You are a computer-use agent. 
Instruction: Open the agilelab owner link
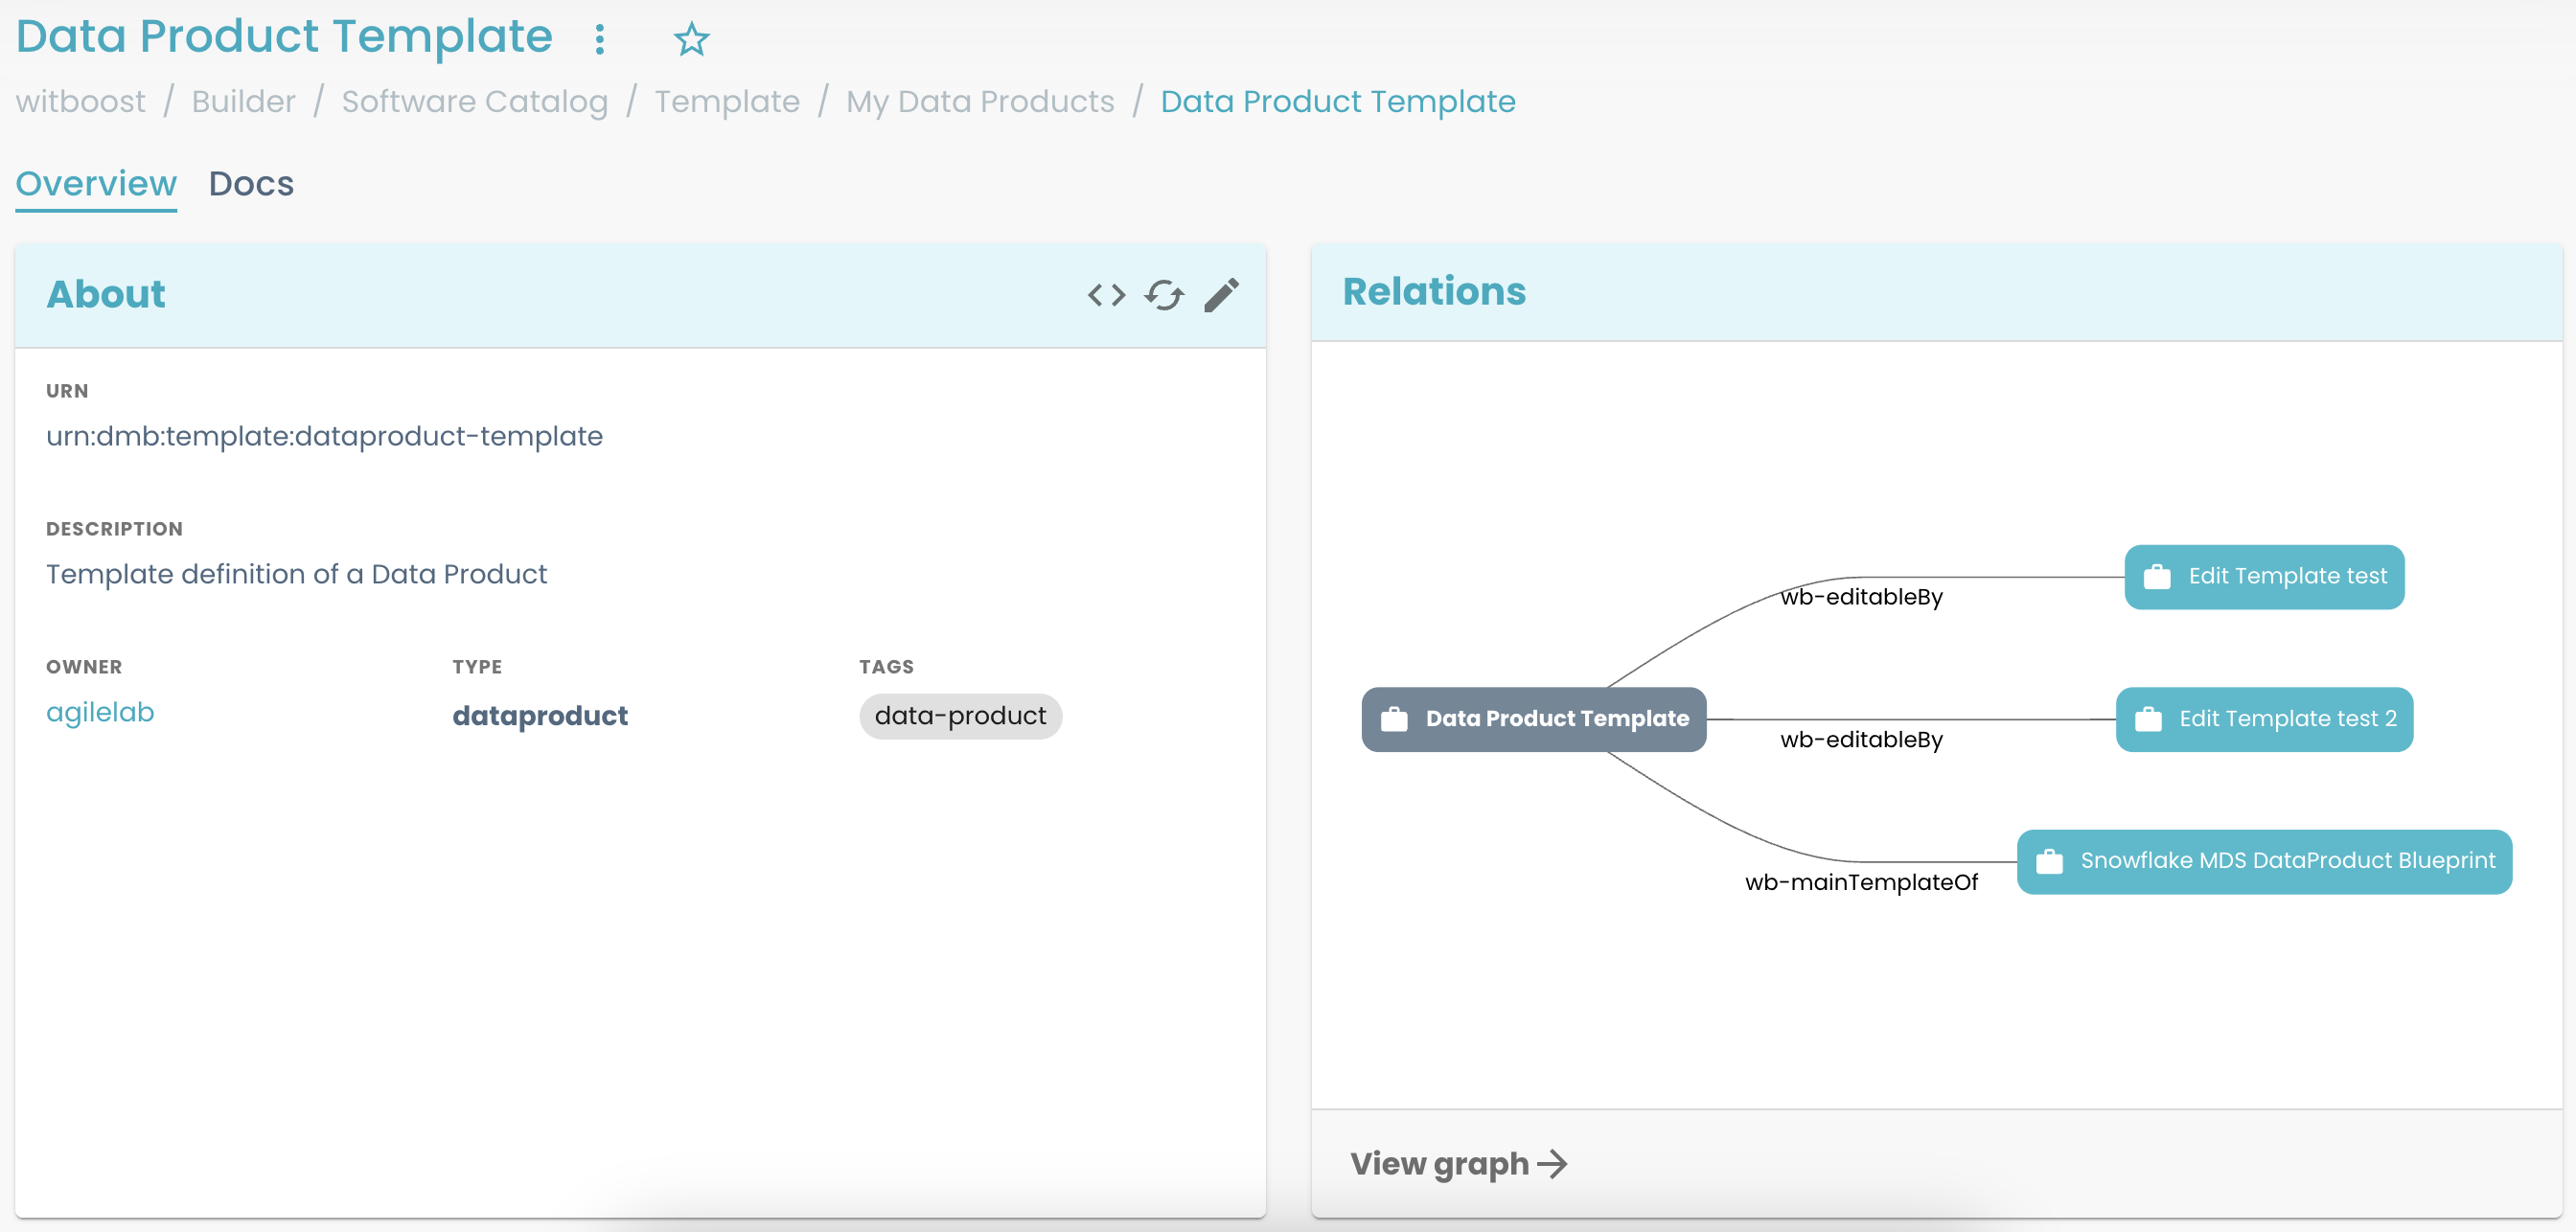click(100, 712)
